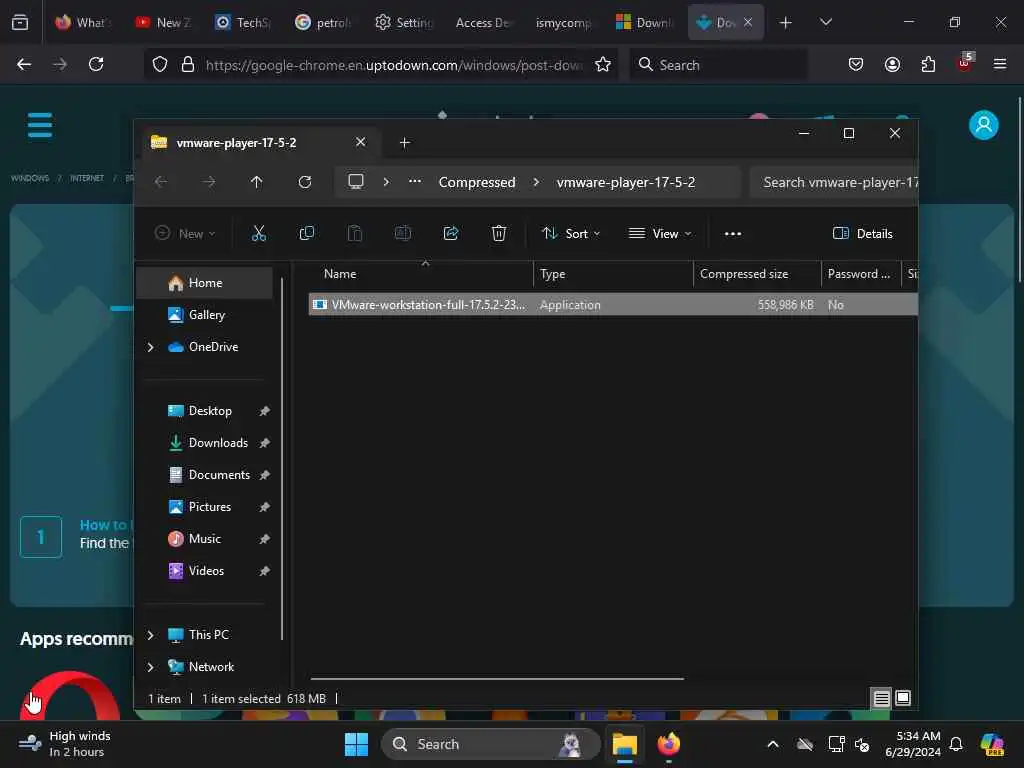Image resolution: width=1024 pixels, height=768 pixels.
Task: Click the Share icon in Explorer toolbar
Action: [x=451, y=233]
